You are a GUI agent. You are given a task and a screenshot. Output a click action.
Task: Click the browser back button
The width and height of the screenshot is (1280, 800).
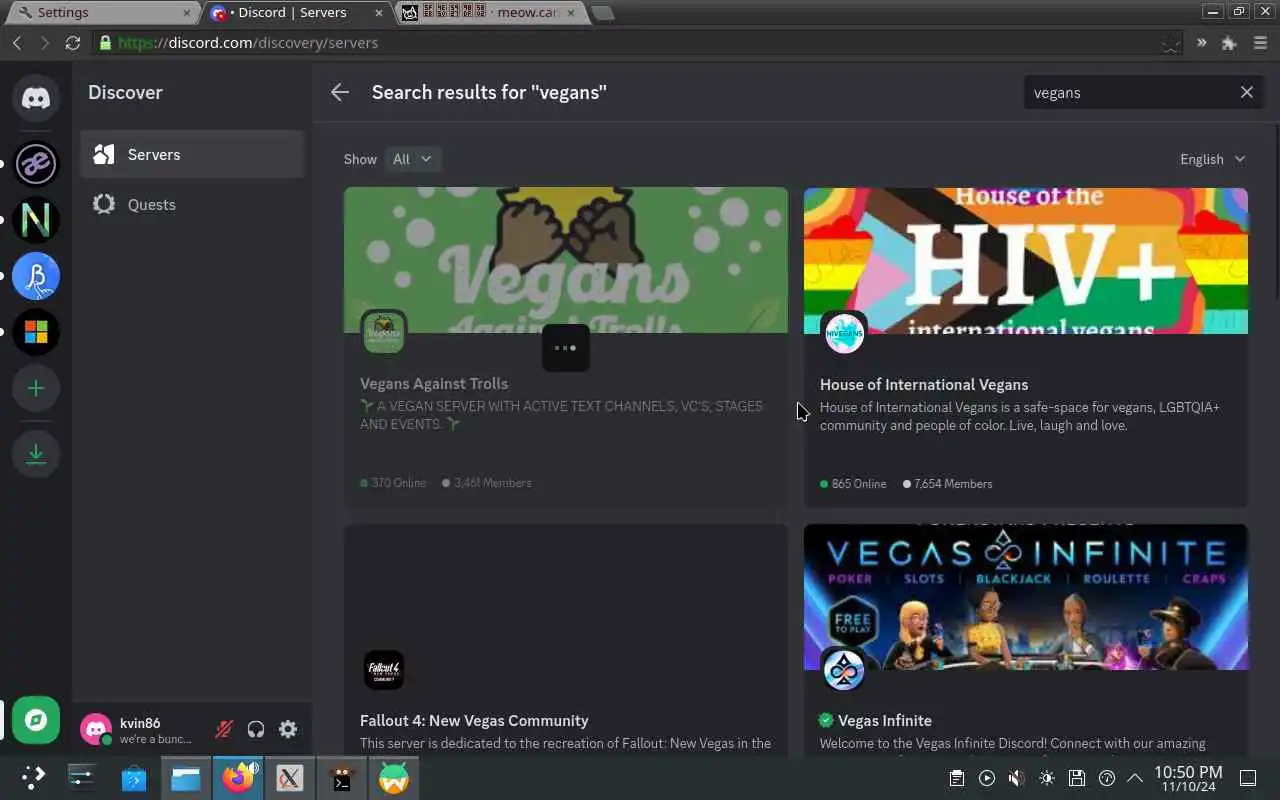click(17, 43)
